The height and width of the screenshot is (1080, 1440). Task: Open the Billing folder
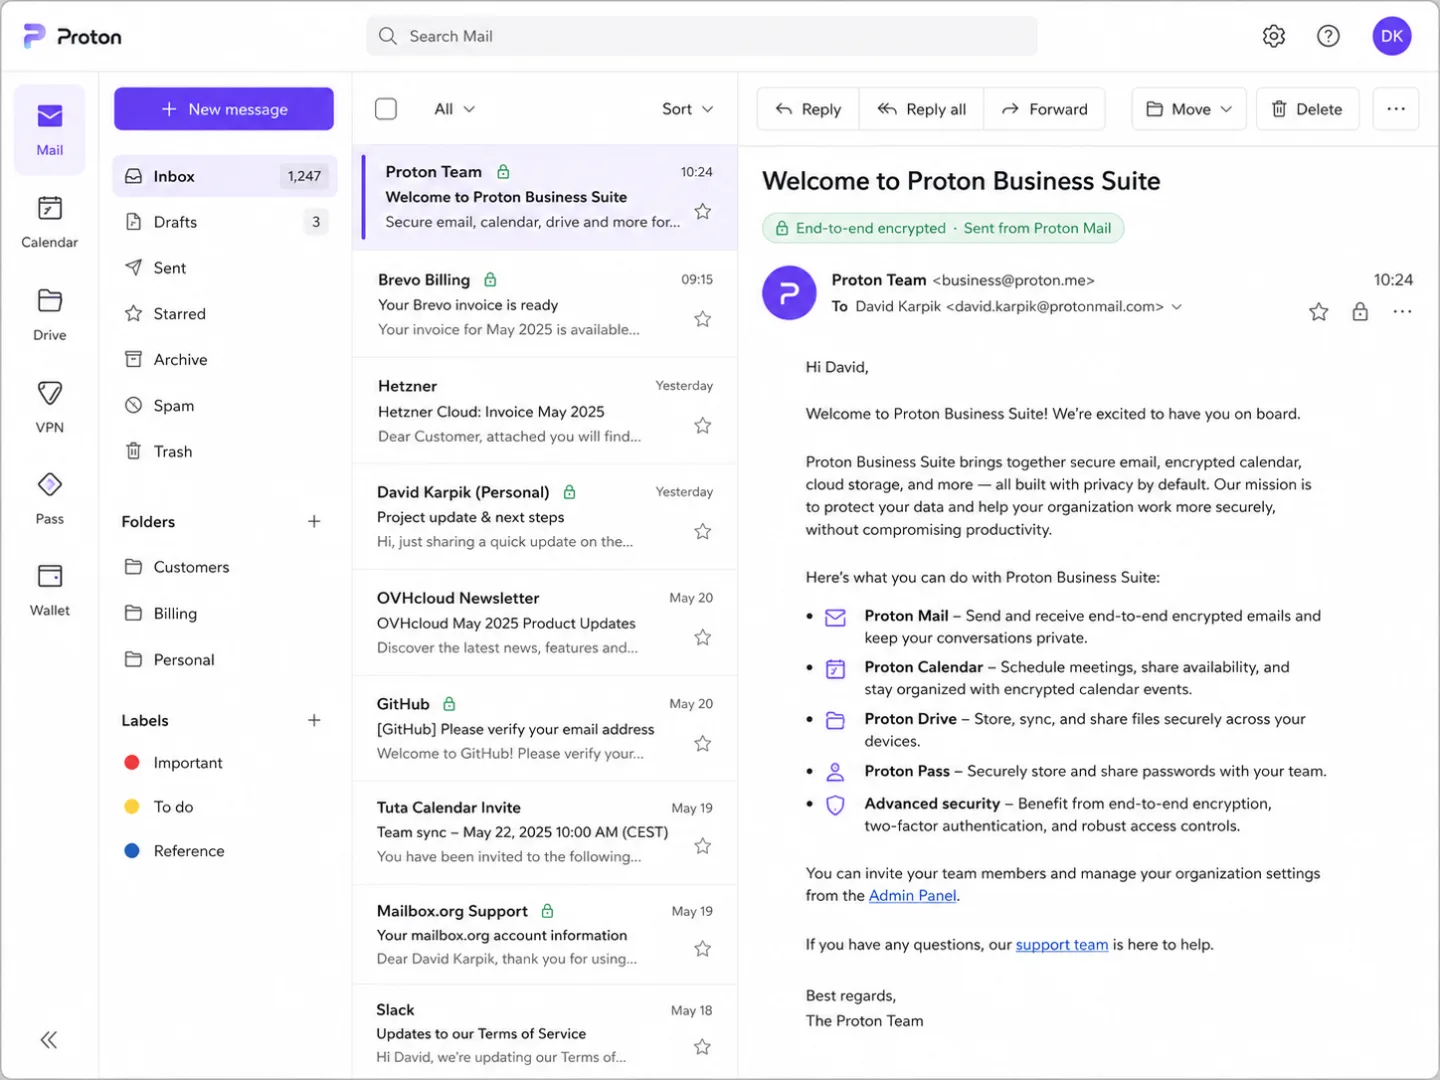pos(225,614)
